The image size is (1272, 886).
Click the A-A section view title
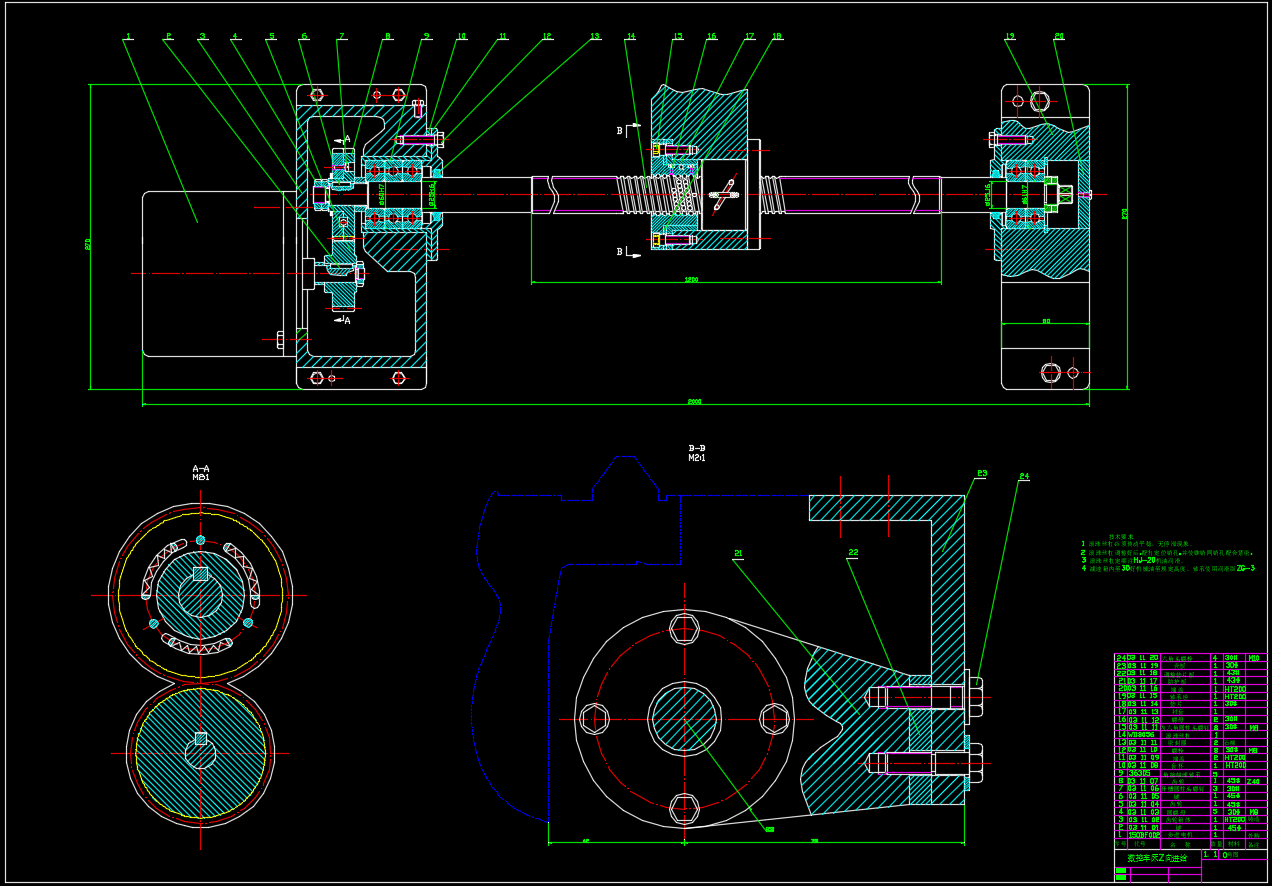tap(201, 468)
